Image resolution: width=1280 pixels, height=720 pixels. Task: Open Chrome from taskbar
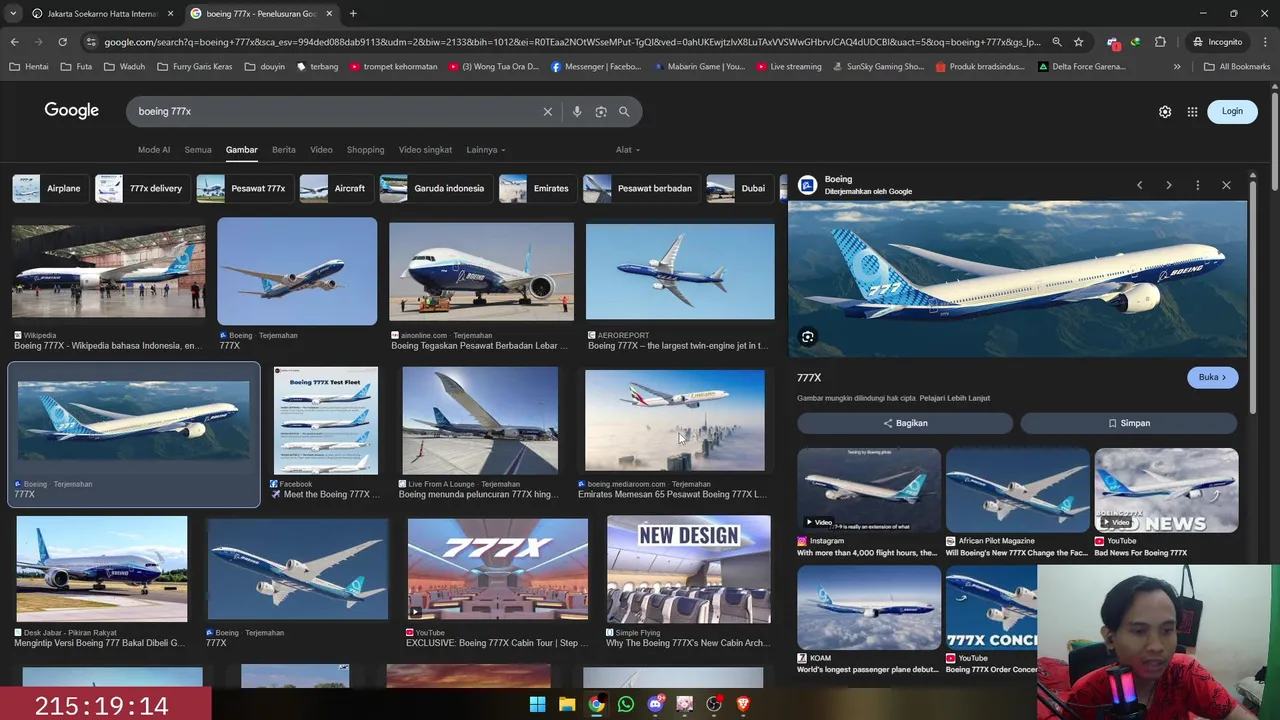click(x=596, y=704)
